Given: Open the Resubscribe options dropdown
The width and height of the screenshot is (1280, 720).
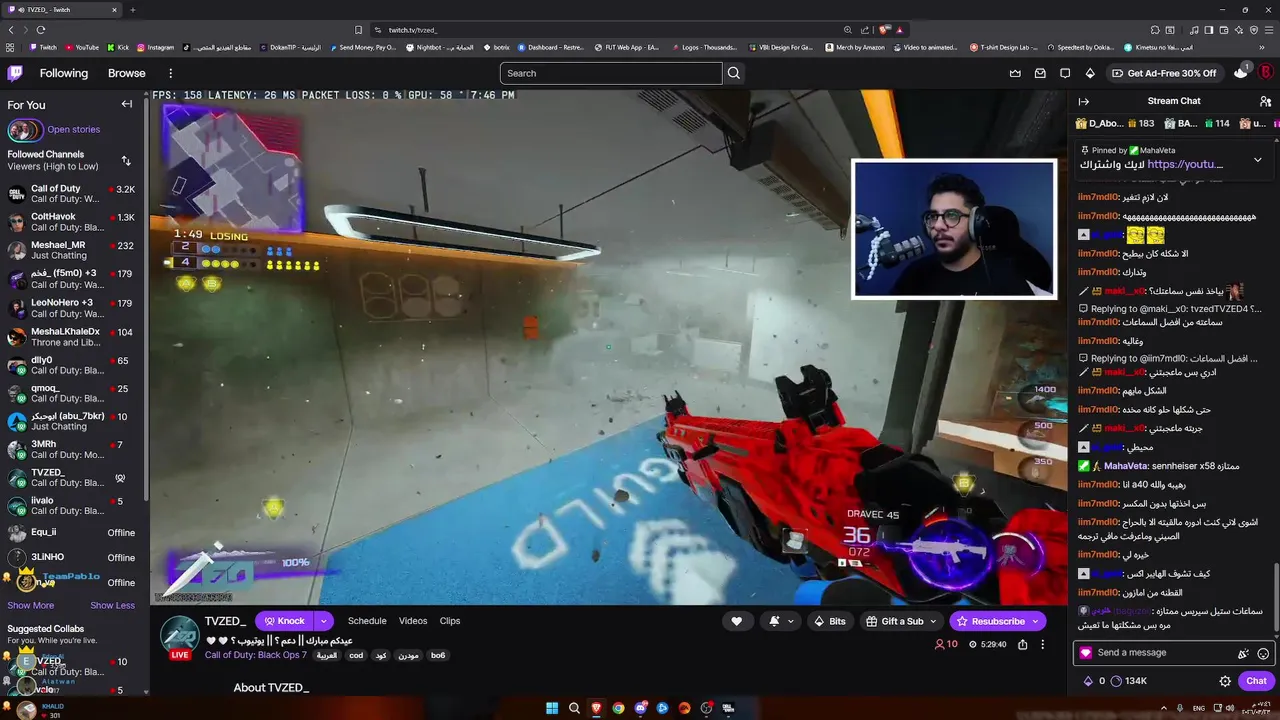Looking at the screenshot, I should [x=1037, y=621].
